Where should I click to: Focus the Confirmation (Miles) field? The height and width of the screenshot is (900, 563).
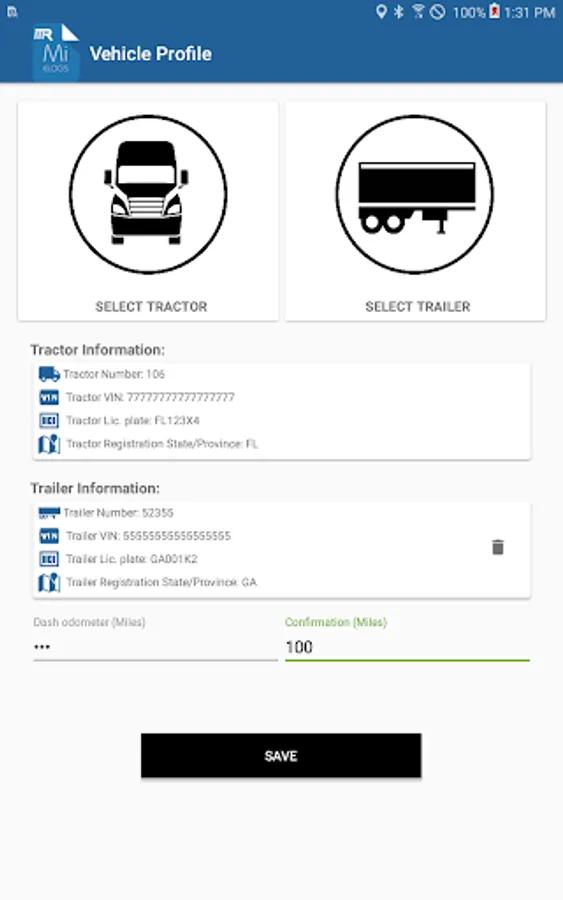(x=407, y=647)
